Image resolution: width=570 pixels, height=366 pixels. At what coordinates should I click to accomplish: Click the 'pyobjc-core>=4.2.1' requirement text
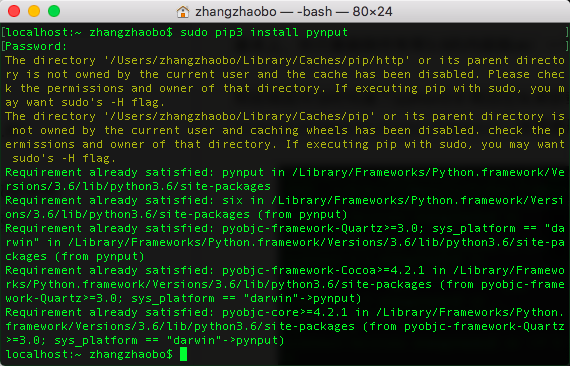coord(285,312)
